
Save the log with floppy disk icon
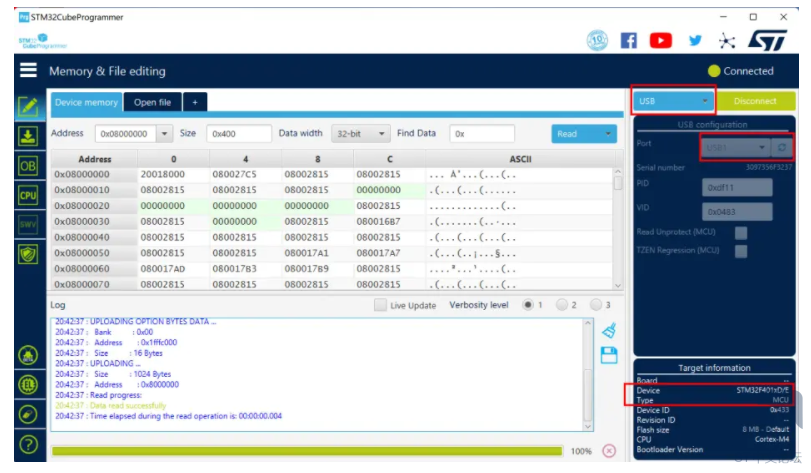609,355
